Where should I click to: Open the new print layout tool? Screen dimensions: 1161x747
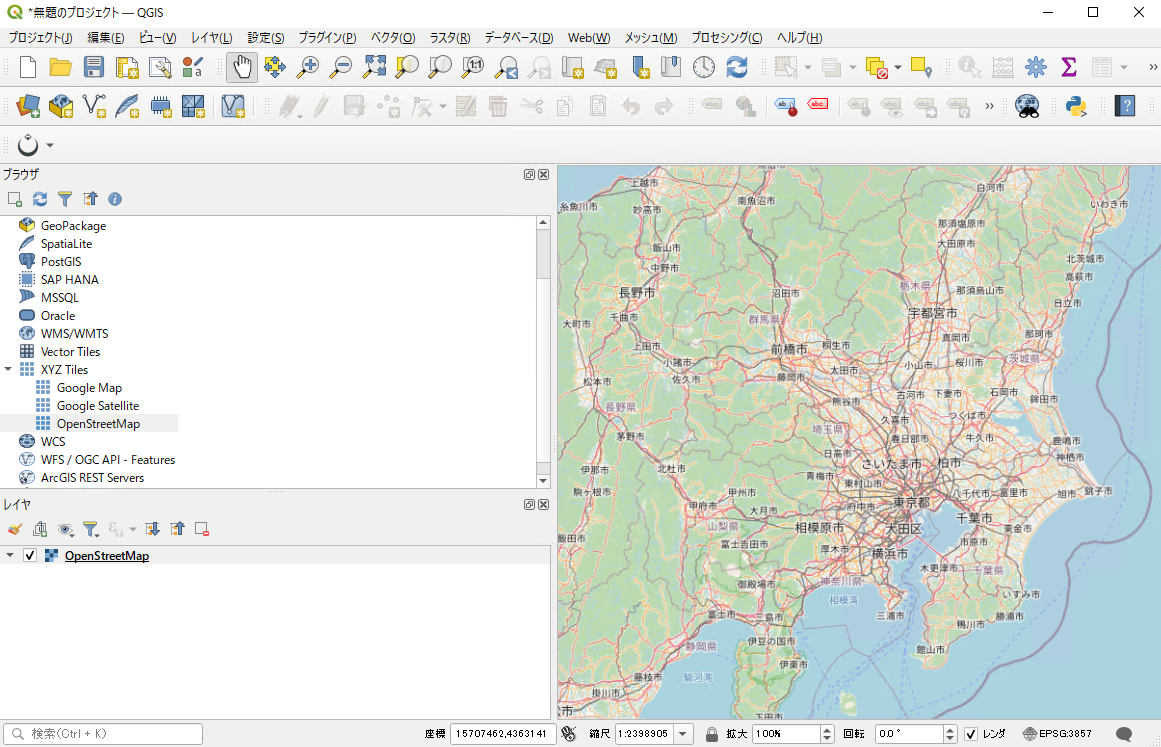(x=127, y=67)
